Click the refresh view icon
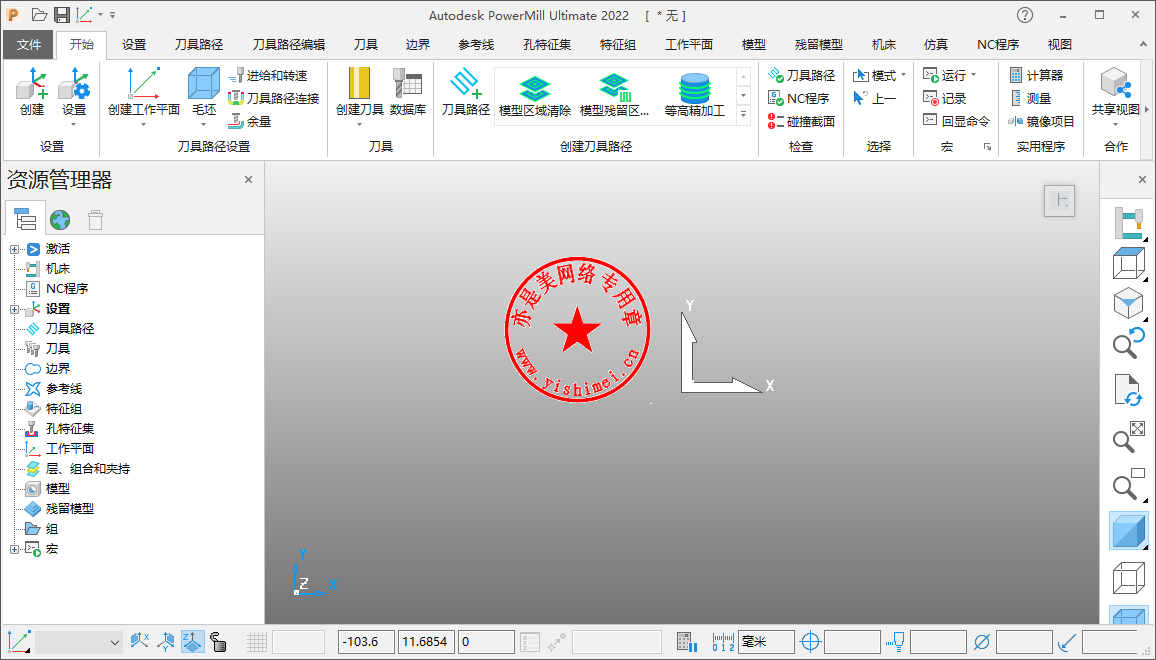This screenshot has height=660, width=1156. click(x=1128, y=389)
